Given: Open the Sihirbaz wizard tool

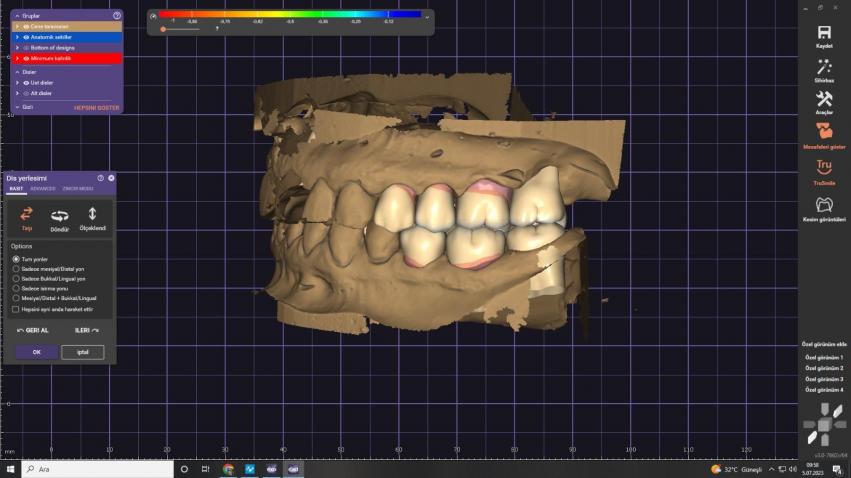Looking at the screenshot, I should pos(824,66).
